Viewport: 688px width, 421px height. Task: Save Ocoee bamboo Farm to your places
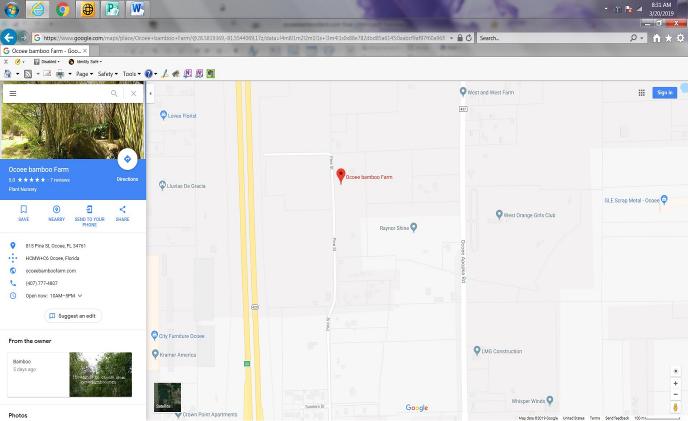(23, 210)
